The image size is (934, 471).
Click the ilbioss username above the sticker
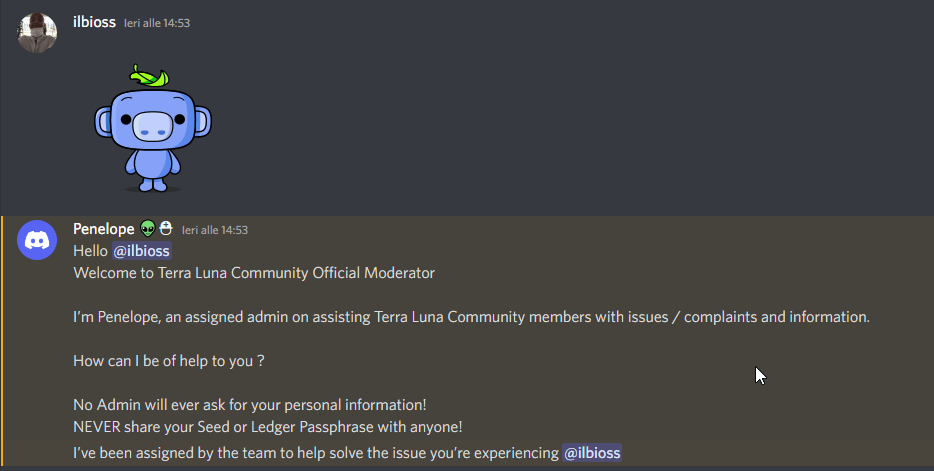click(94, 22)
